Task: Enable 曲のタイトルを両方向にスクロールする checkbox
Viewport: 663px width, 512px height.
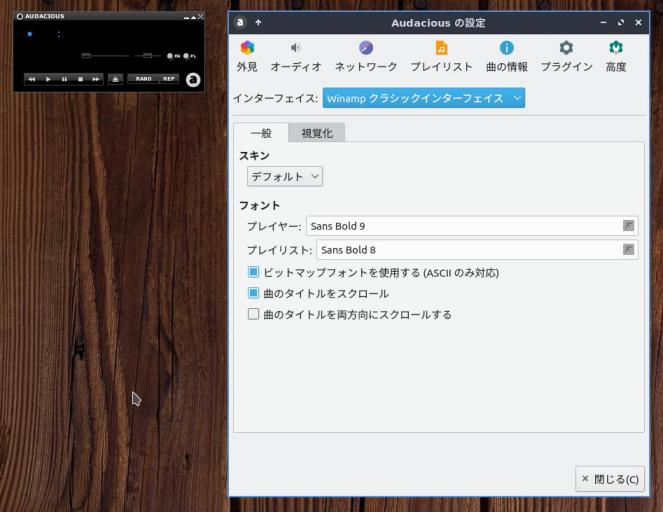Action: click(253, 314)
